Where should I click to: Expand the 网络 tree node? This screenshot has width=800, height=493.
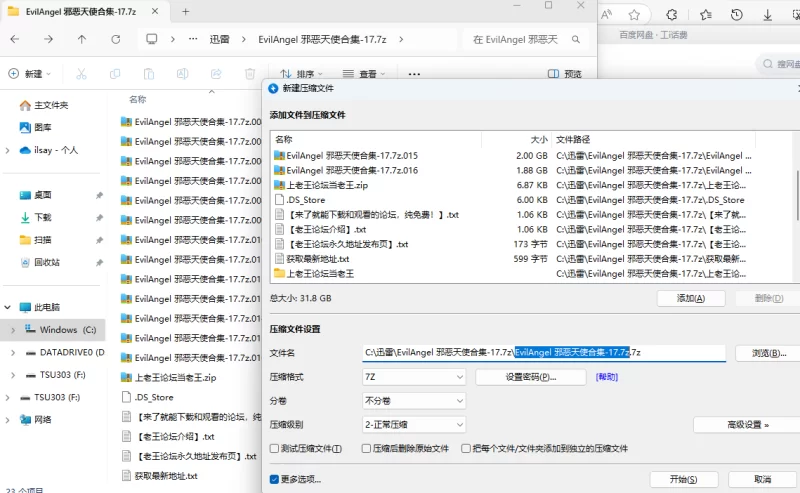[x=8, y=420]
